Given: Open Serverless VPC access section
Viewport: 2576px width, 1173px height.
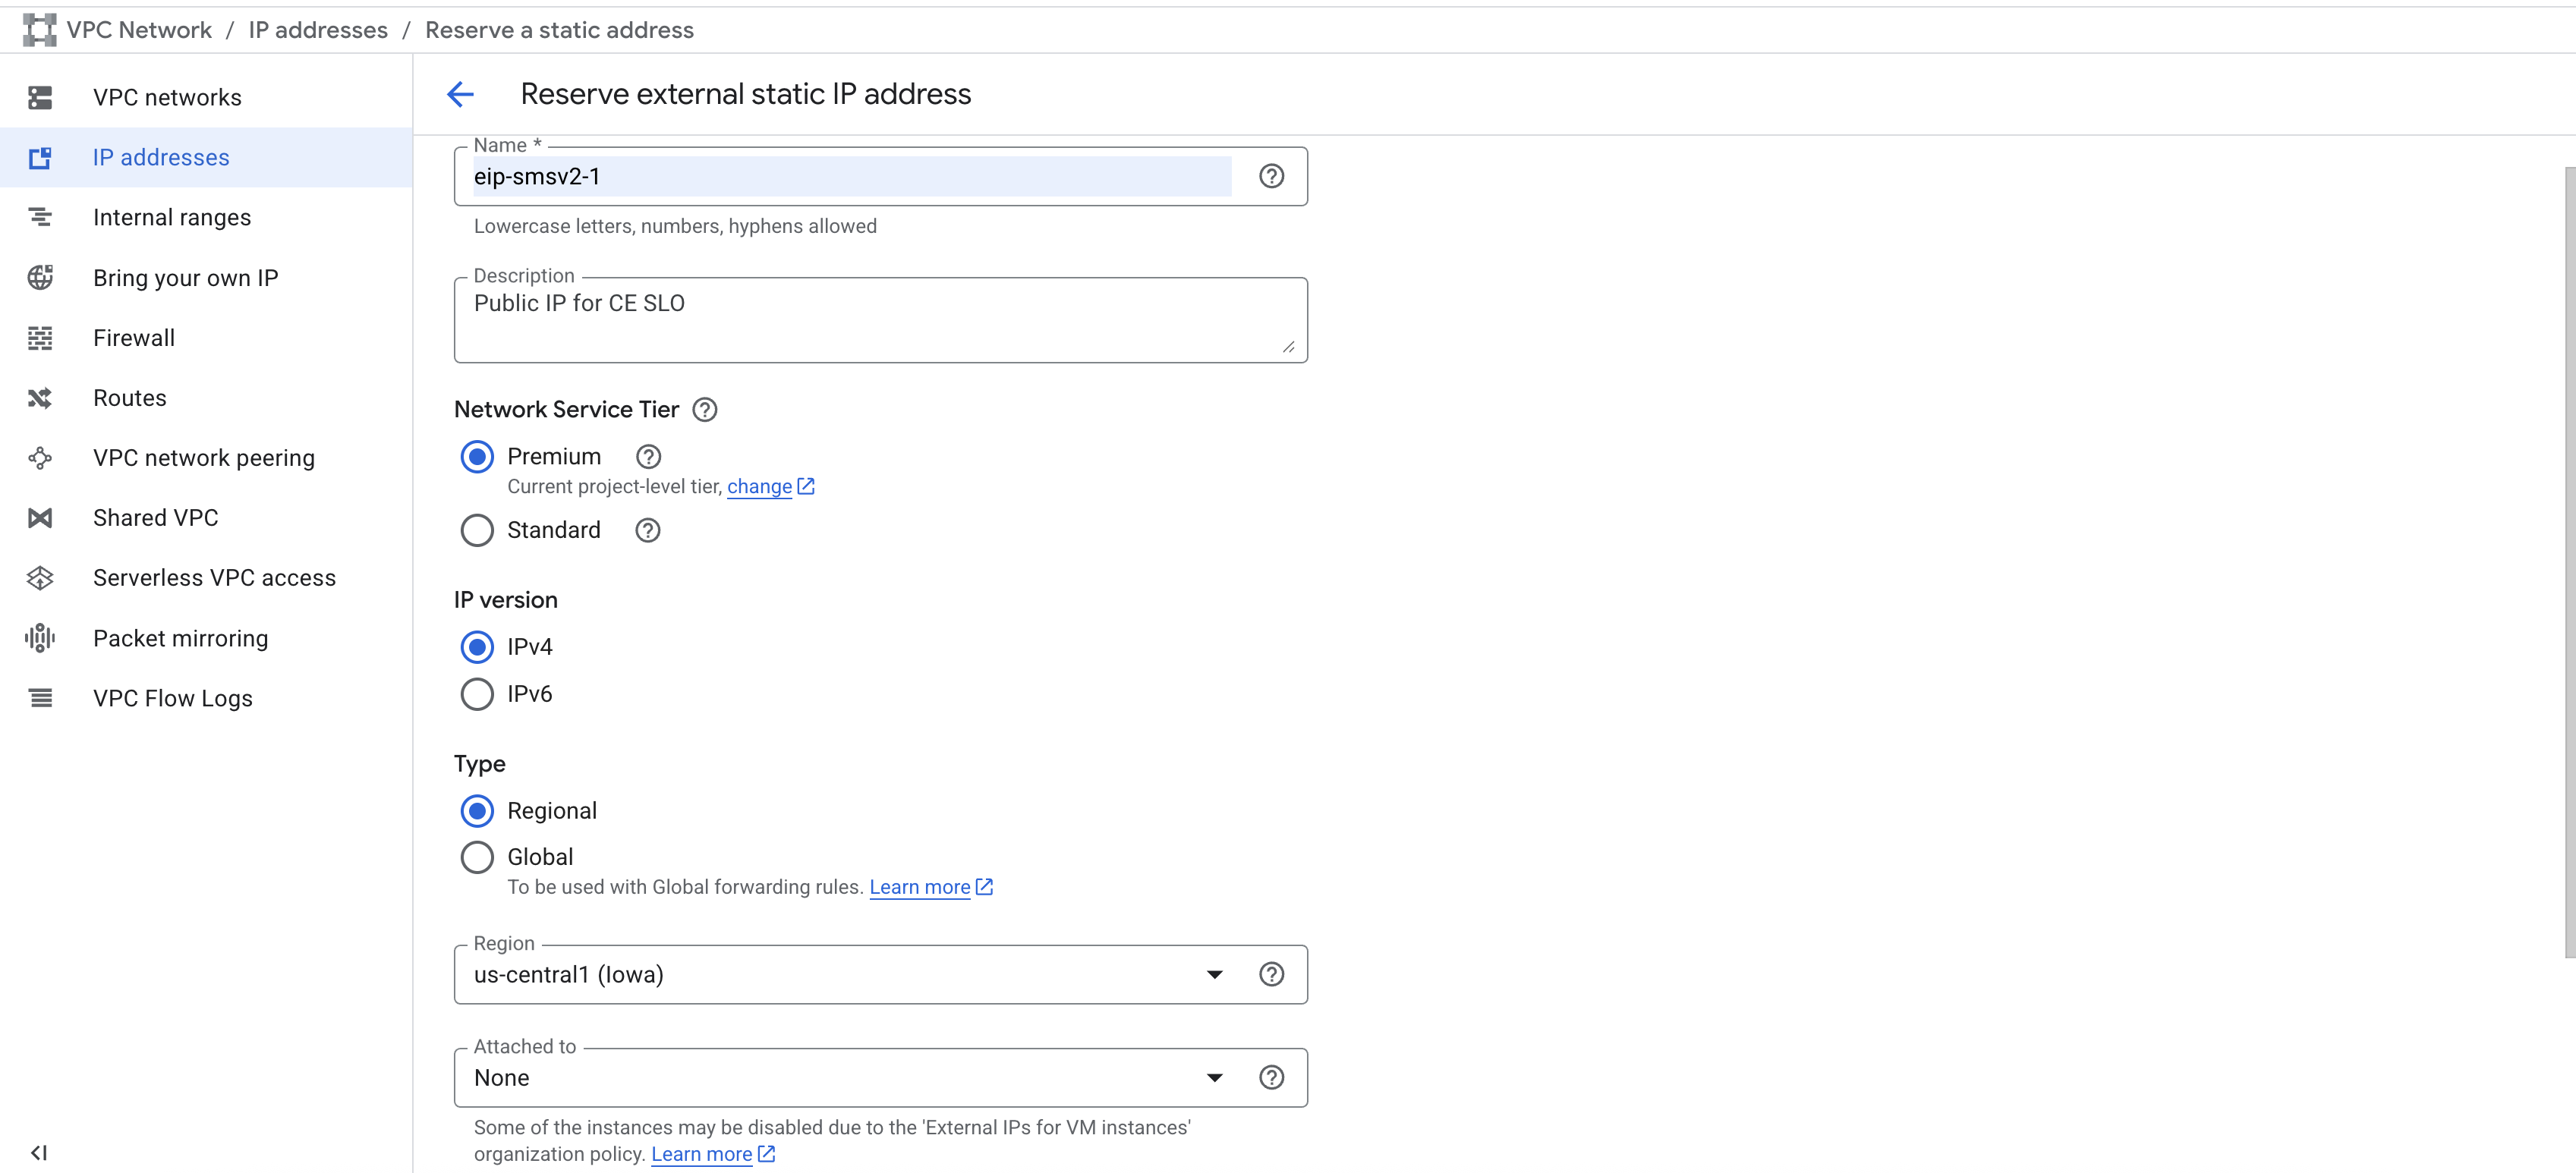Looking at the screenshot, I should tap(214, 577).
